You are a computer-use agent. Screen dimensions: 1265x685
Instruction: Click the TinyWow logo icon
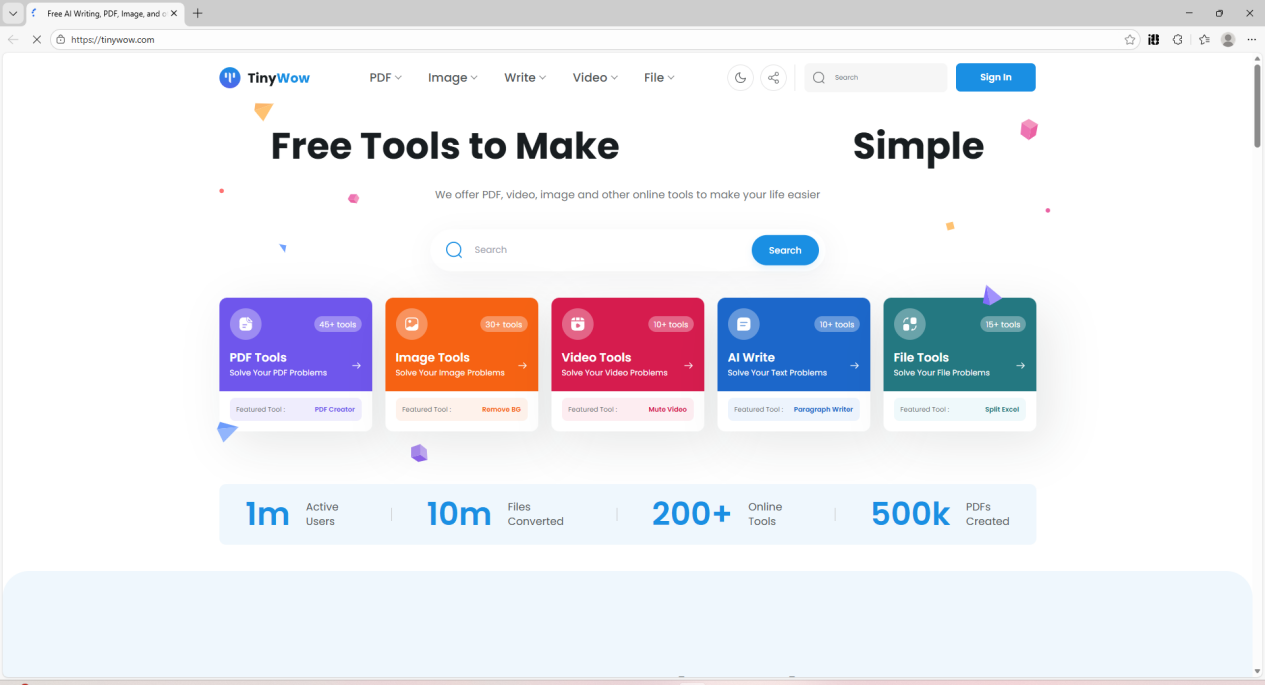[x=230, y=77]
